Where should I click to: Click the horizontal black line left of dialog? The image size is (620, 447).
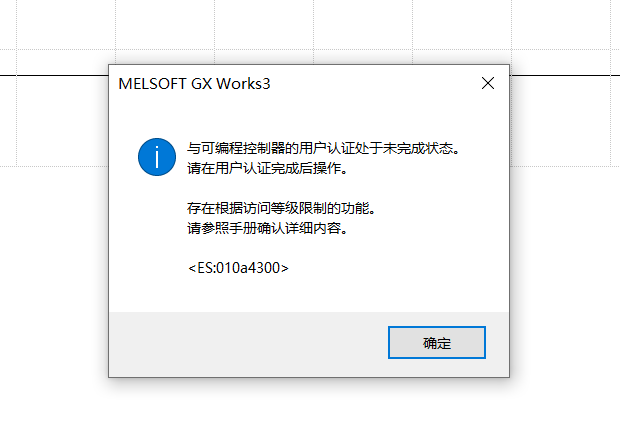click(54, 75)
